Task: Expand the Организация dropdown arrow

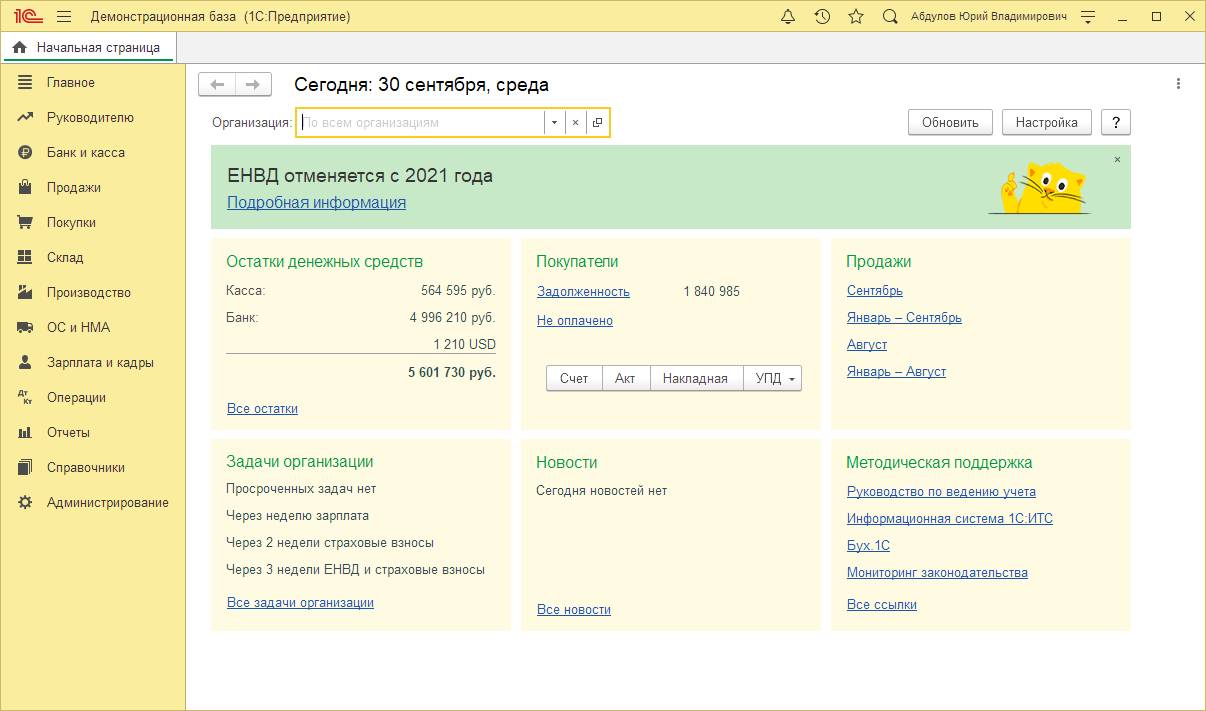Action: point(554,122)
